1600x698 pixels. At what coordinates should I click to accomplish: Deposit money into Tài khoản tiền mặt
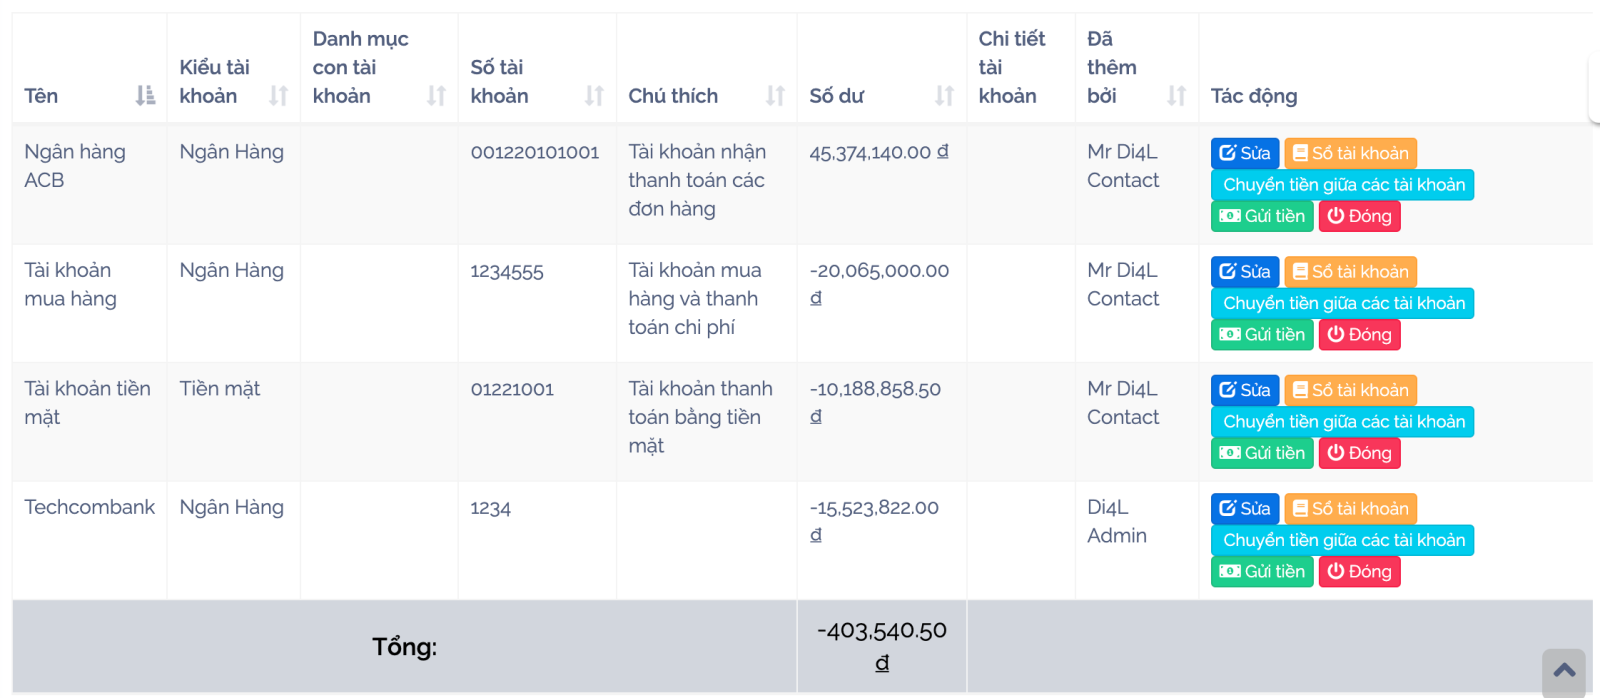tap(1262, 453)
